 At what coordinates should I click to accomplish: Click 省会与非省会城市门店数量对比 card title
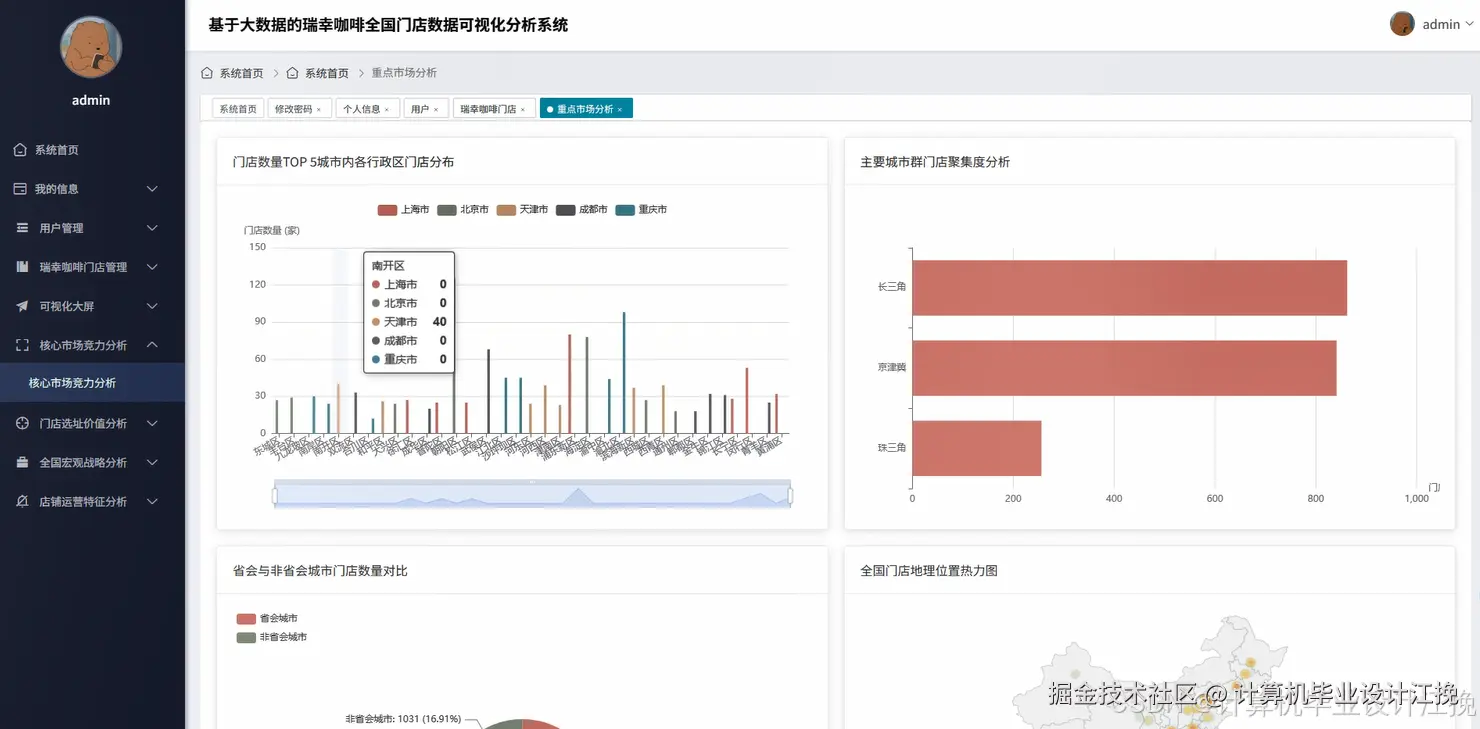point(320,571)
